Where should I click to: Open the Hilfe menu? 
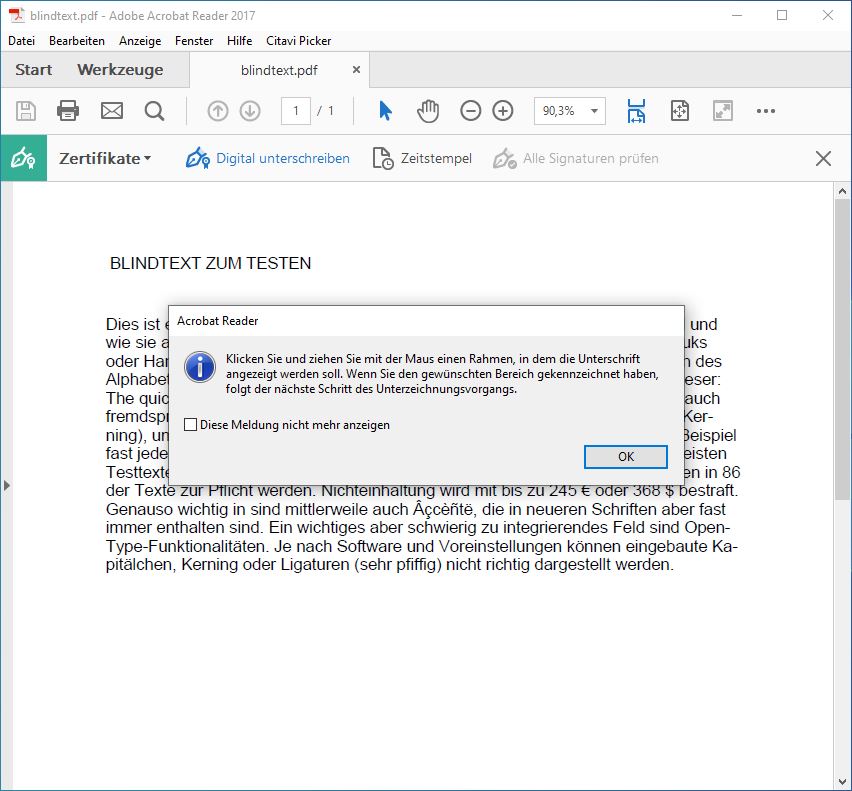tap(240, 41)
